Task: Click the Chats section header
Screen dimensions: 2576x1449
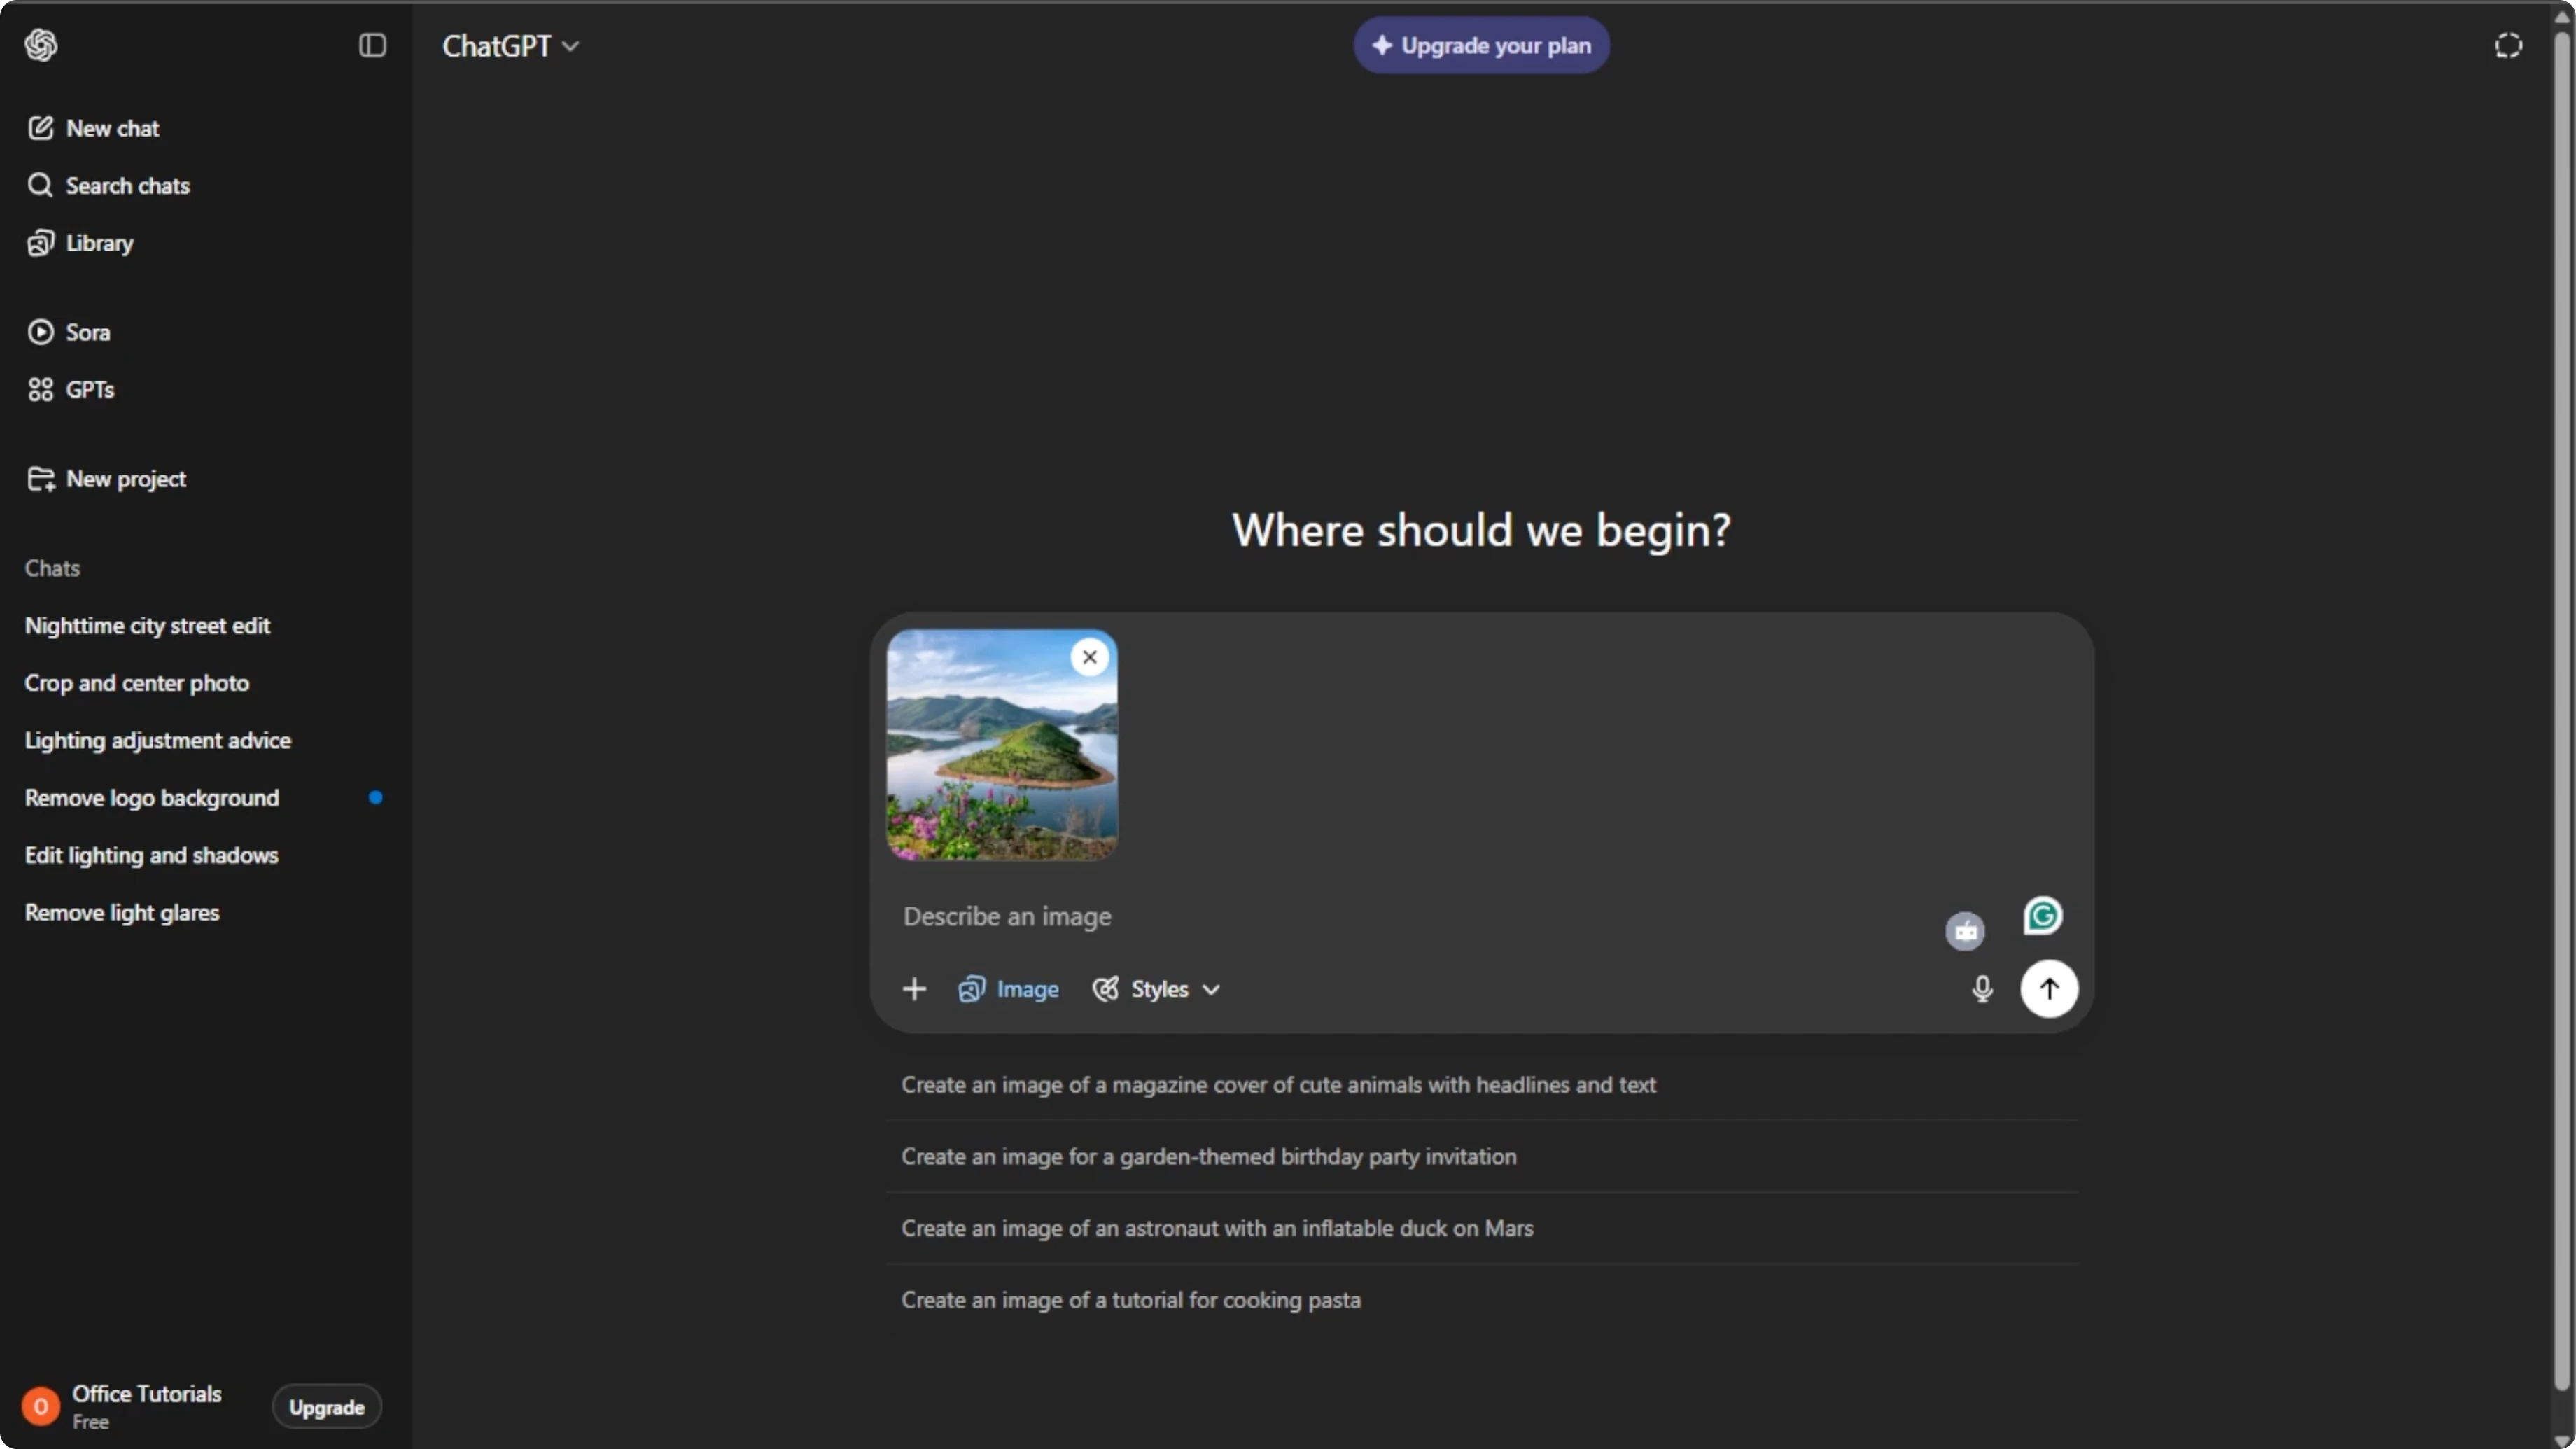Action: pos(52,569)
